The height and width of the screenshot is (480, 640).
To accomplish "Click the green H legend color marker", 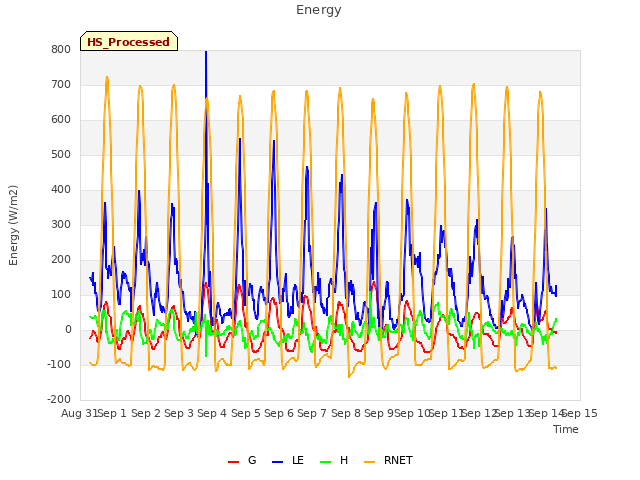I will point(326,462).
